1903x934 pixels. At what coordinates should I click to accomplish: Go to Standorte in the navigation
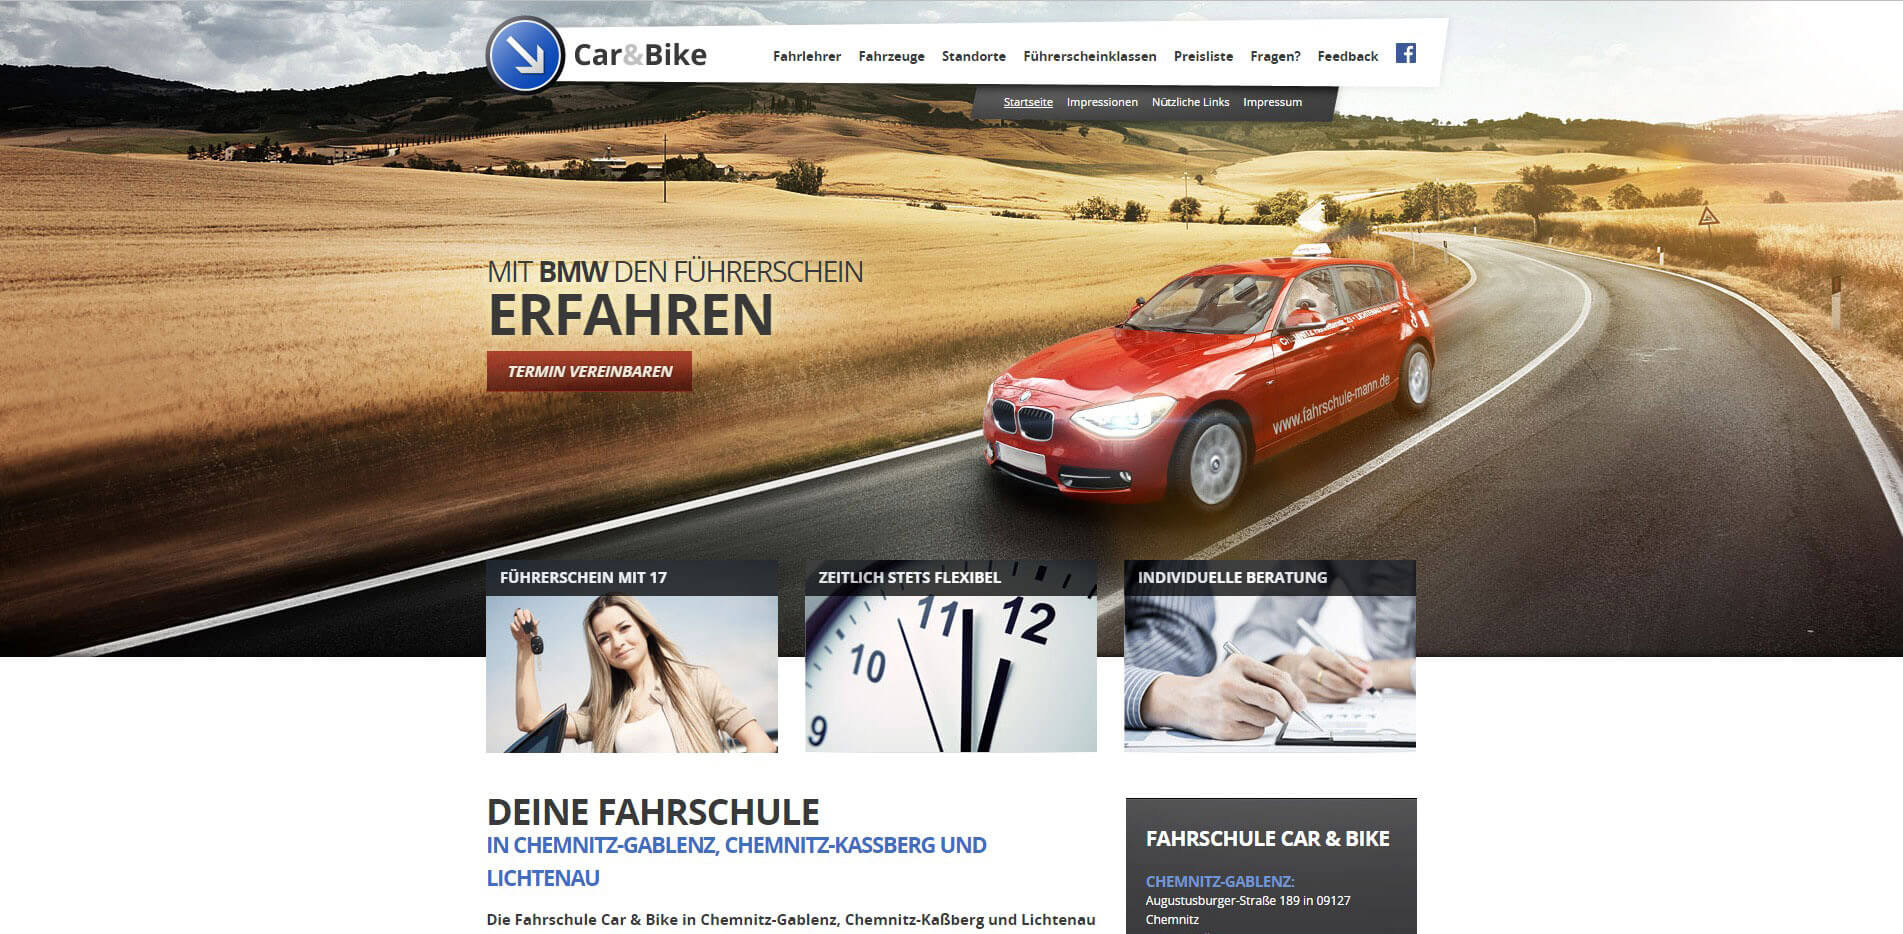click(973, 57)
